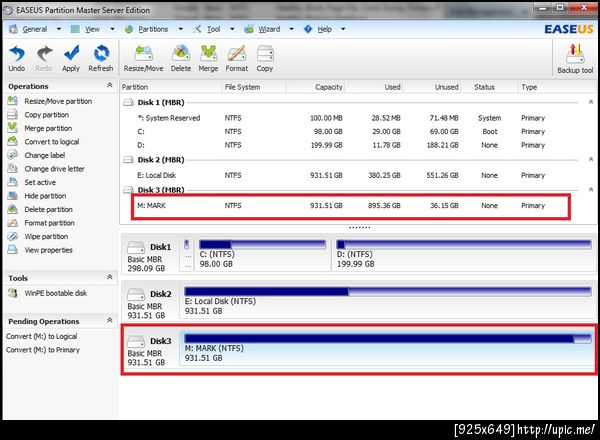Click Resize/Move partition in Operations
Screen dimensions: 600x440
(x=58, y=101)
